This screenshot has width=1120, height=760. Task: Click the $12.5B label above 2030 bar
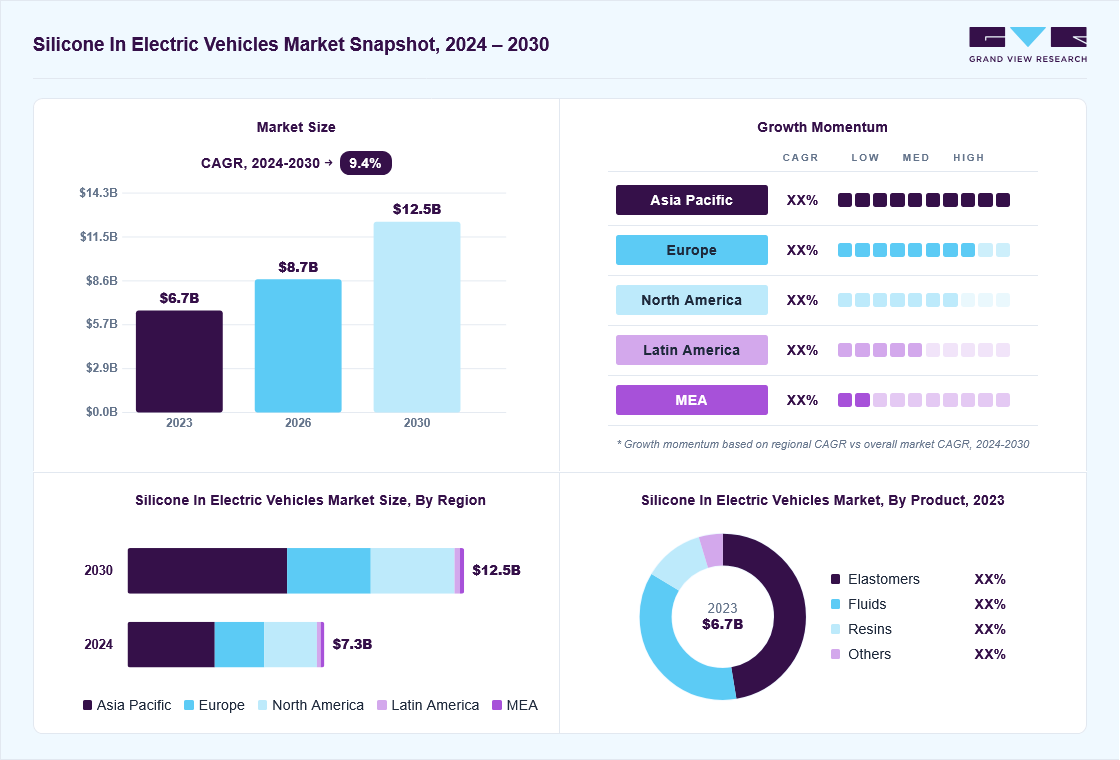[x=417, y=209]
